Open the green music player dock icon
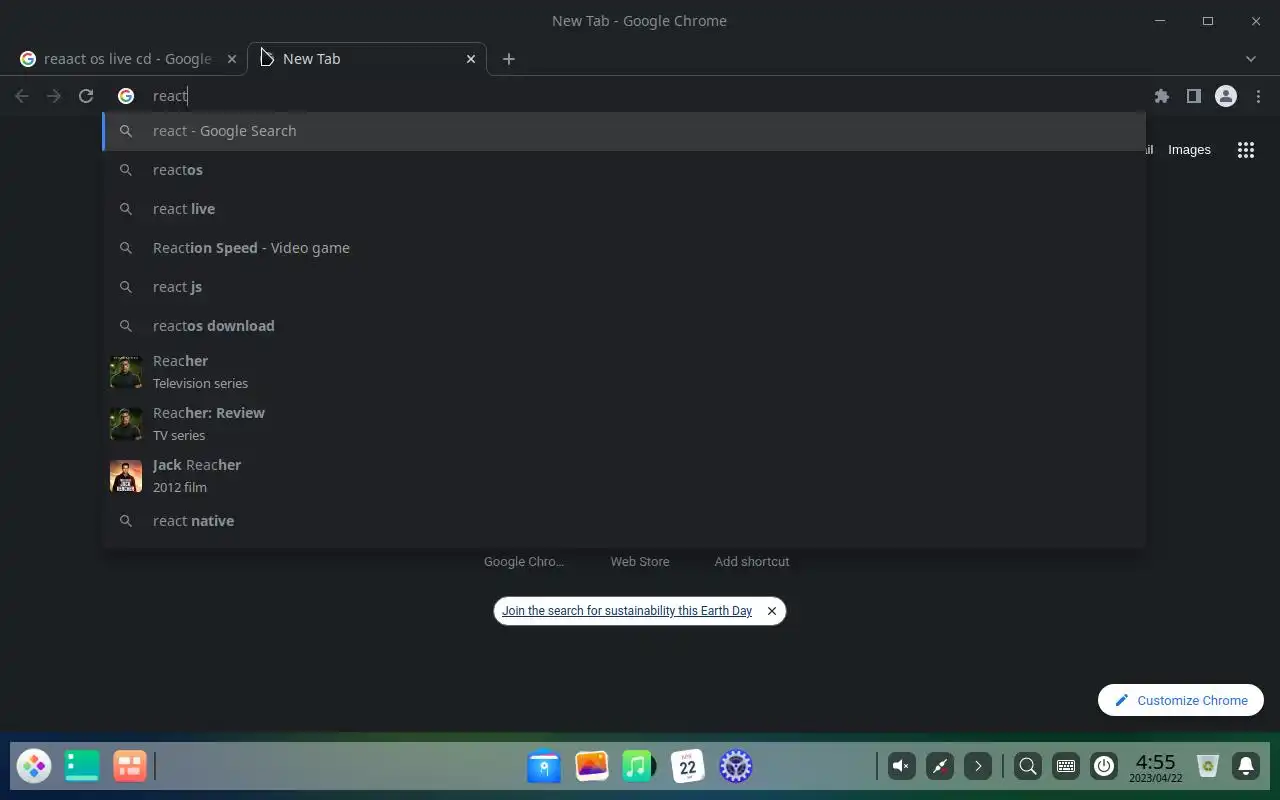 pyautogui.click(x=638, y=767)
